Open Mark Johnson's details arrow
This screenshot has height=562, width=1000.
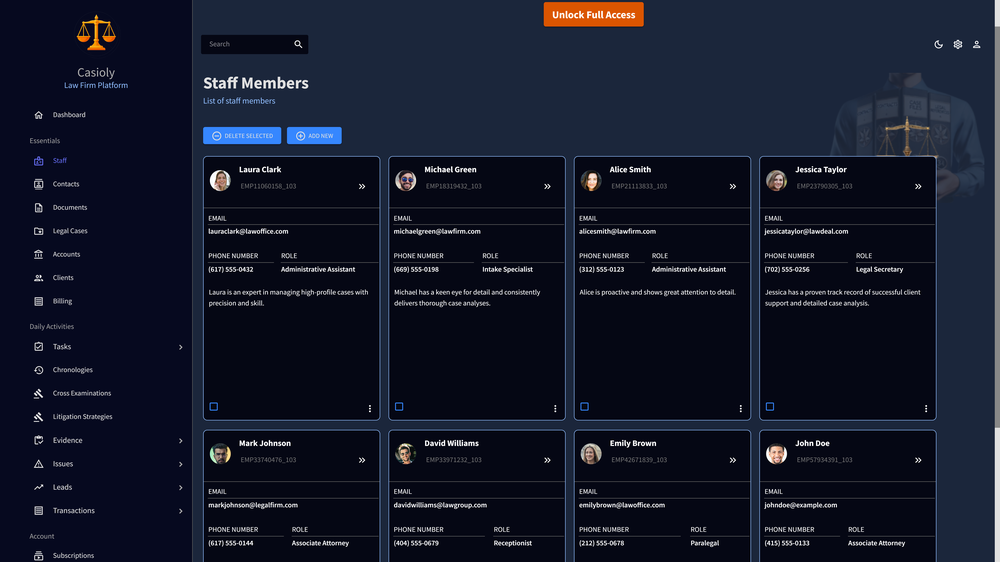point(362,460)
